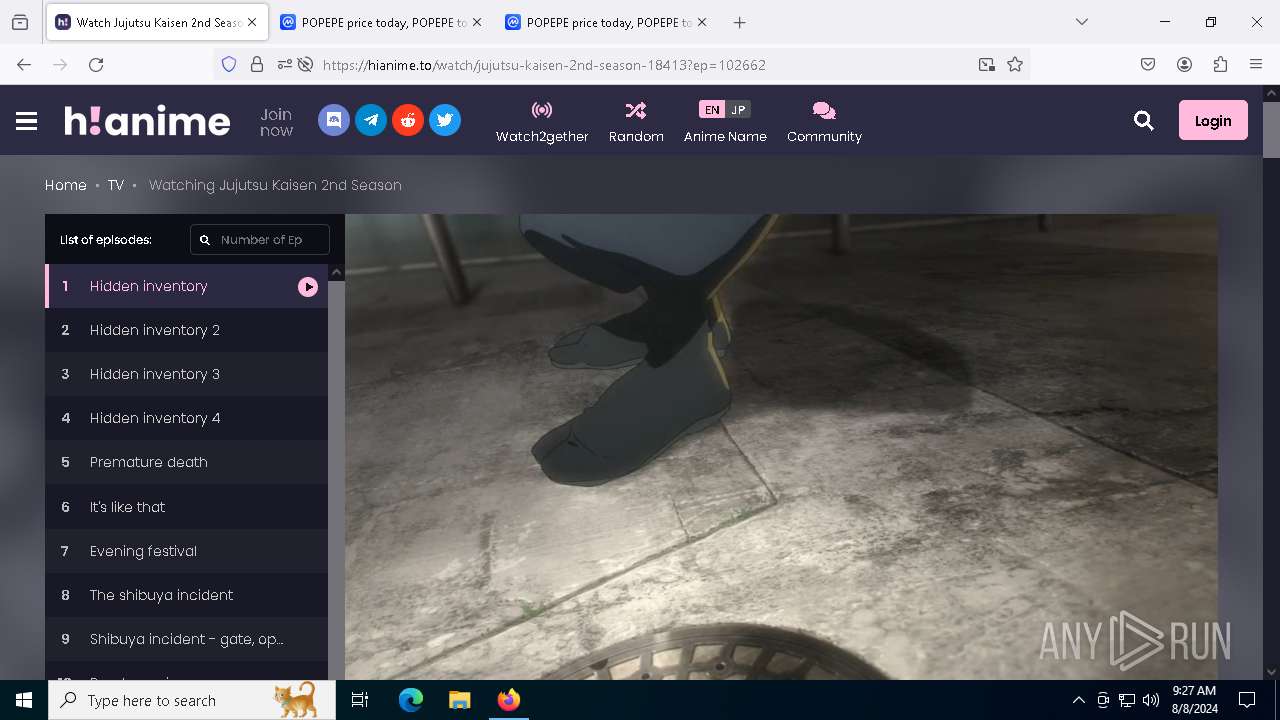This screenshot has height=720, width=1280.
Task: Open the TV breadcrumb link
Action: (116, 185)
